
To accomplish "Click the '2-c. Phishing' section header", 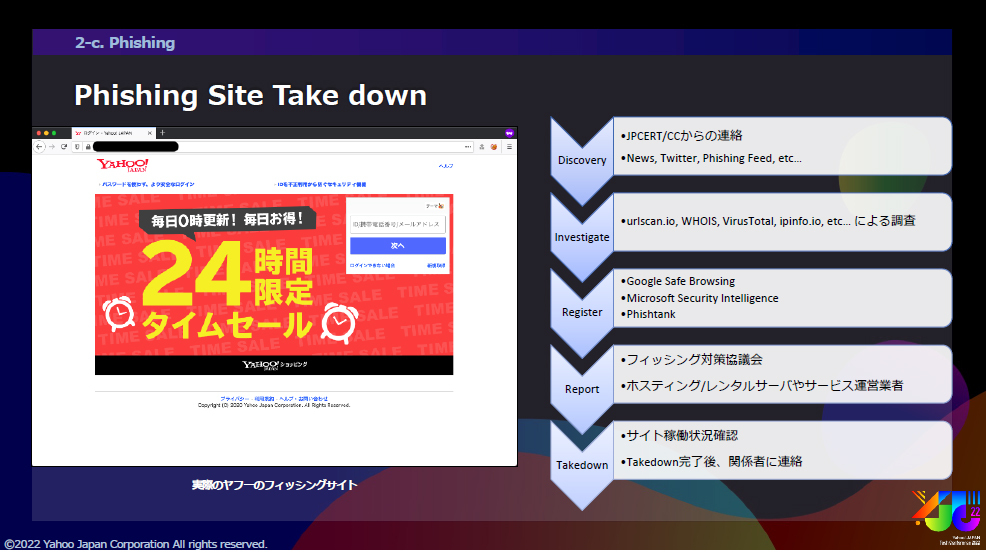I will [x=125, y=43].
